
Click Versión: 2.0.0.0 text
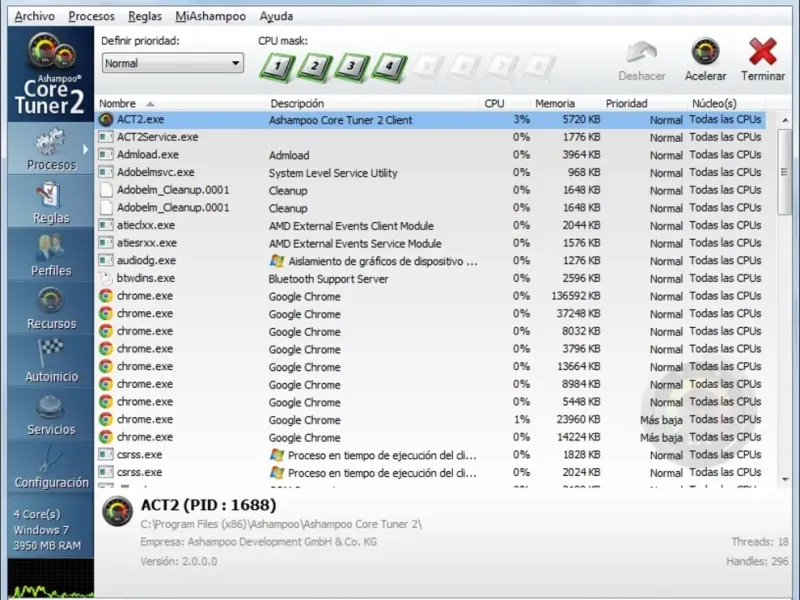[x=179, y=562]
